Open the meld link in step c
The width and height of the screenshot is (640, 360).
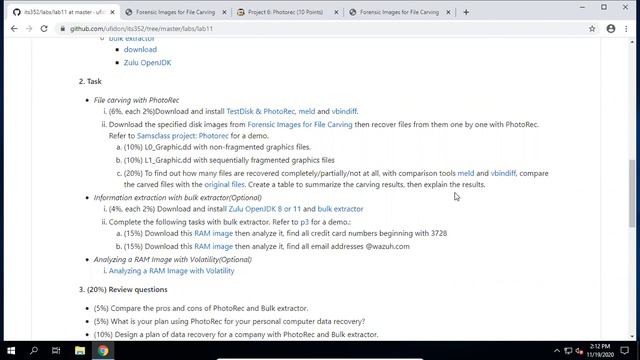(x=466, y=173)
